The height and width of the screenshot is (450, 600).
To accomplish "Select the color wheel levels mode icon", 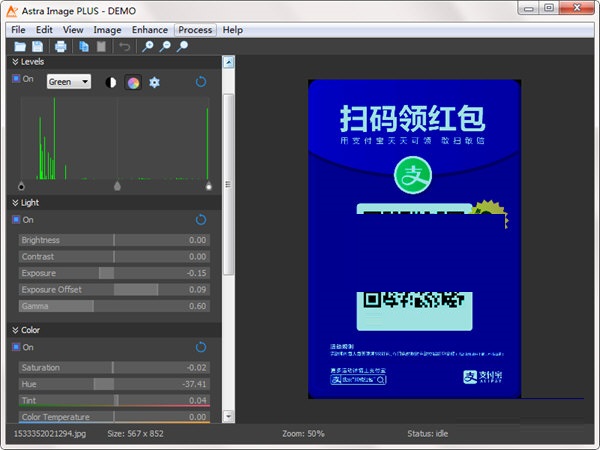I will (x=133, y=82).
